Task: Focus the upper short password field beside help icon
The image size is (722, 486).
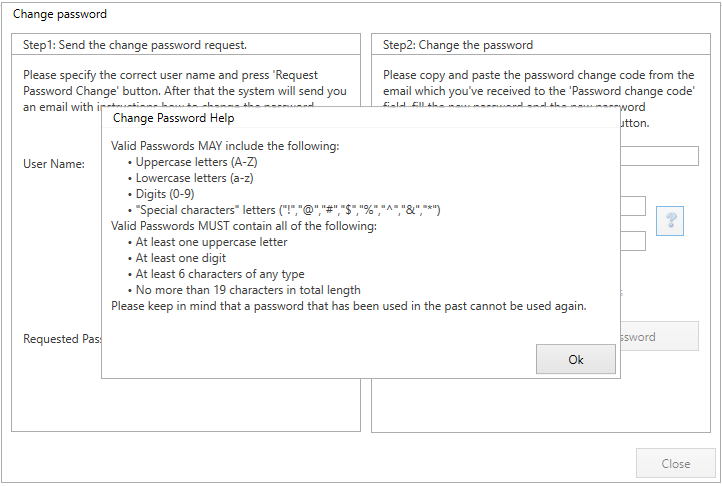Action: click(634, 206)
